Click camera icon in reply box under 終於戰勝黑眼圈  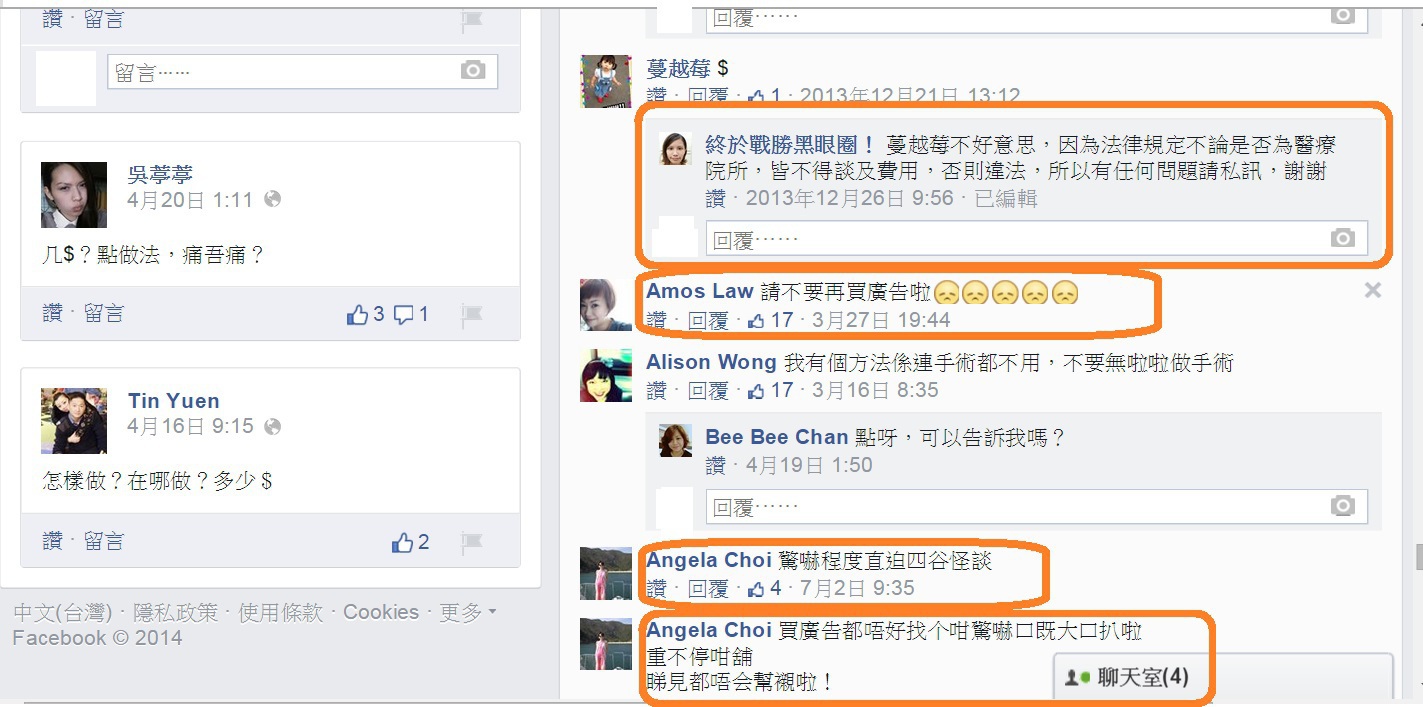(1342, 238)
